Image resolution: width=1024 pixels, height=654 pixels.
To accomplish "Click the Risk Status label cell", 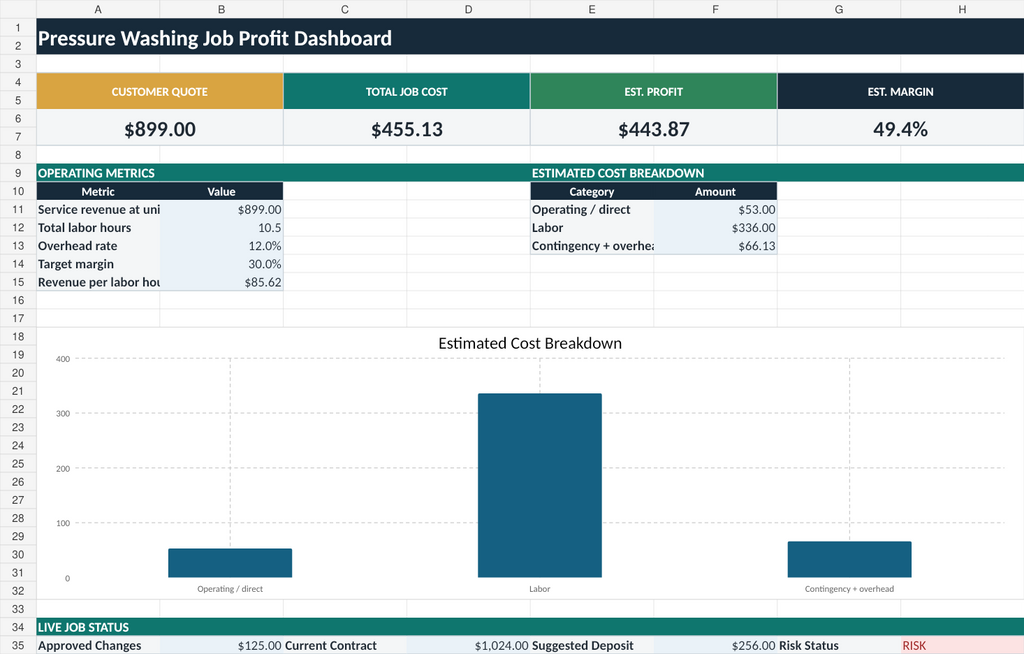I will click(839, 646).
